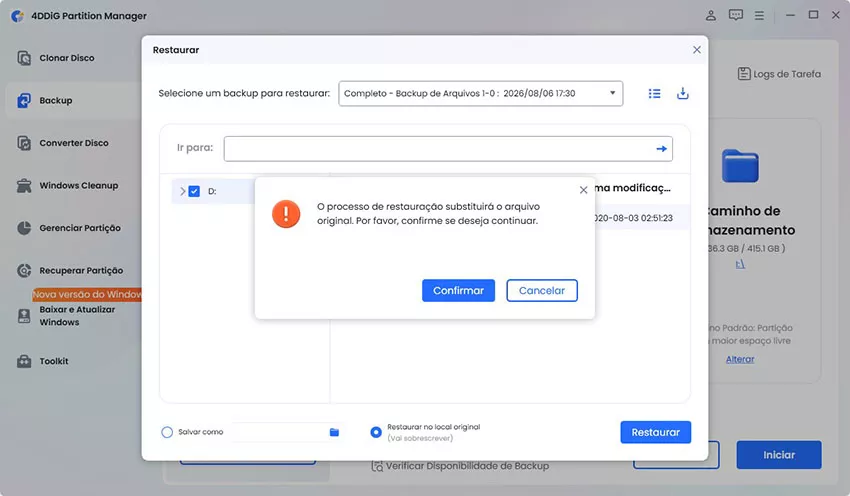
Task: Select Restaurar no local original option
Action: (x=376, y=432)
